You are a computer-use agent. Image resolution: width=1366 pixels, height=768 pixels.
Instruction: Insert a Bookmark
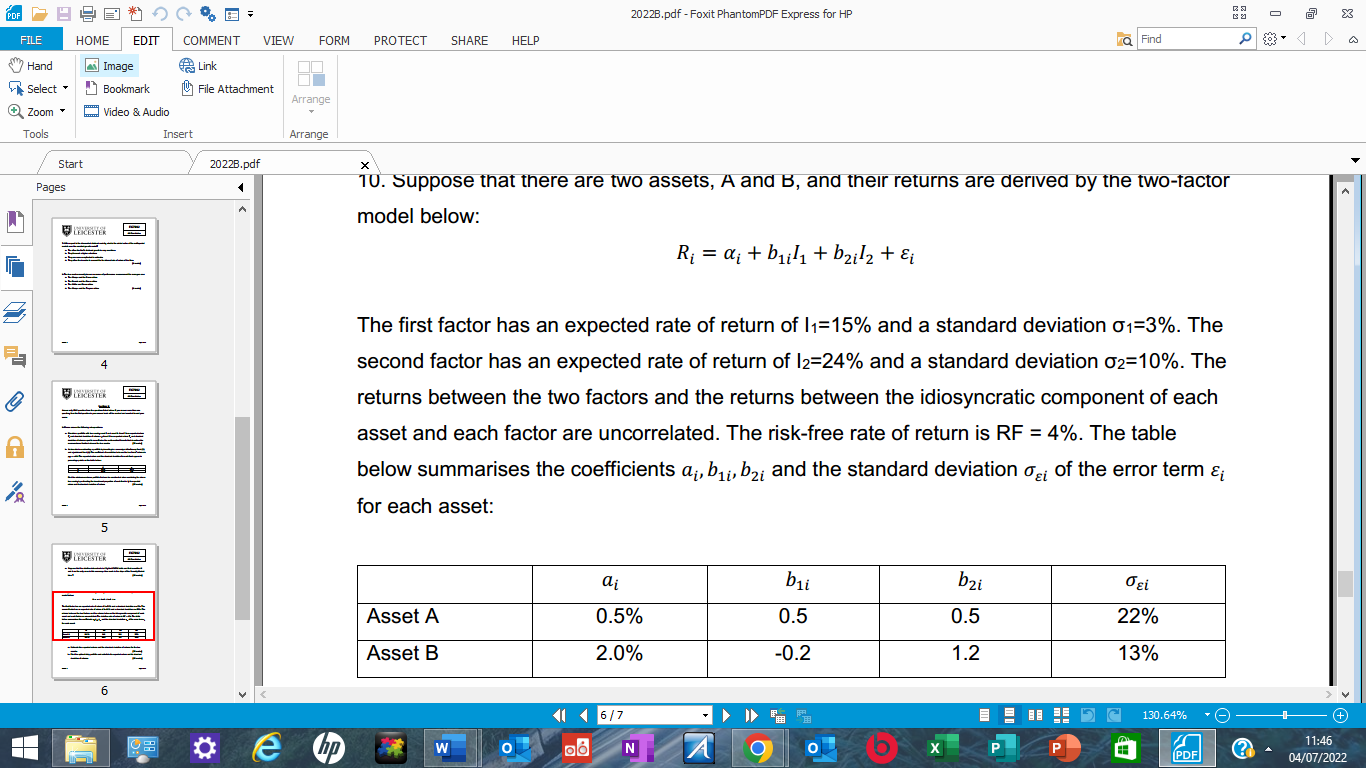point(117,89)
